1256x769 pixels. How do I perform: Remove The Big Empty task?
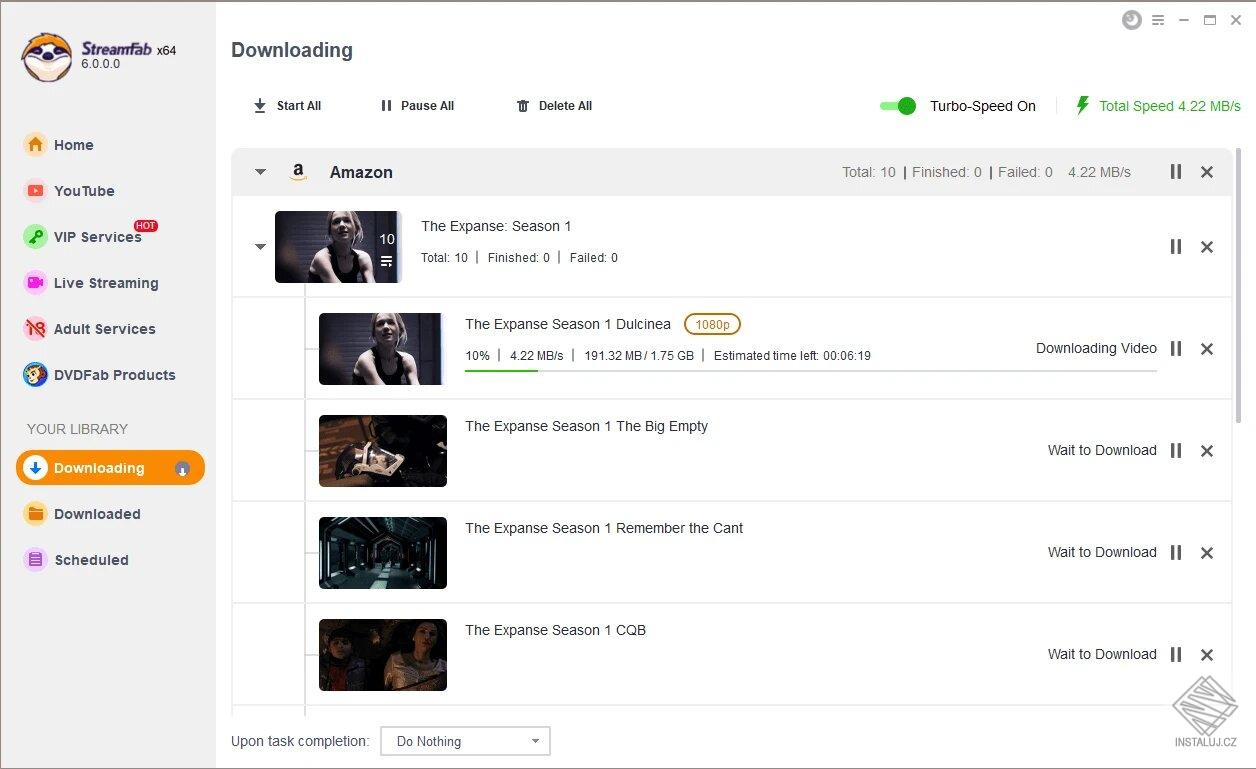point(1207,451)
